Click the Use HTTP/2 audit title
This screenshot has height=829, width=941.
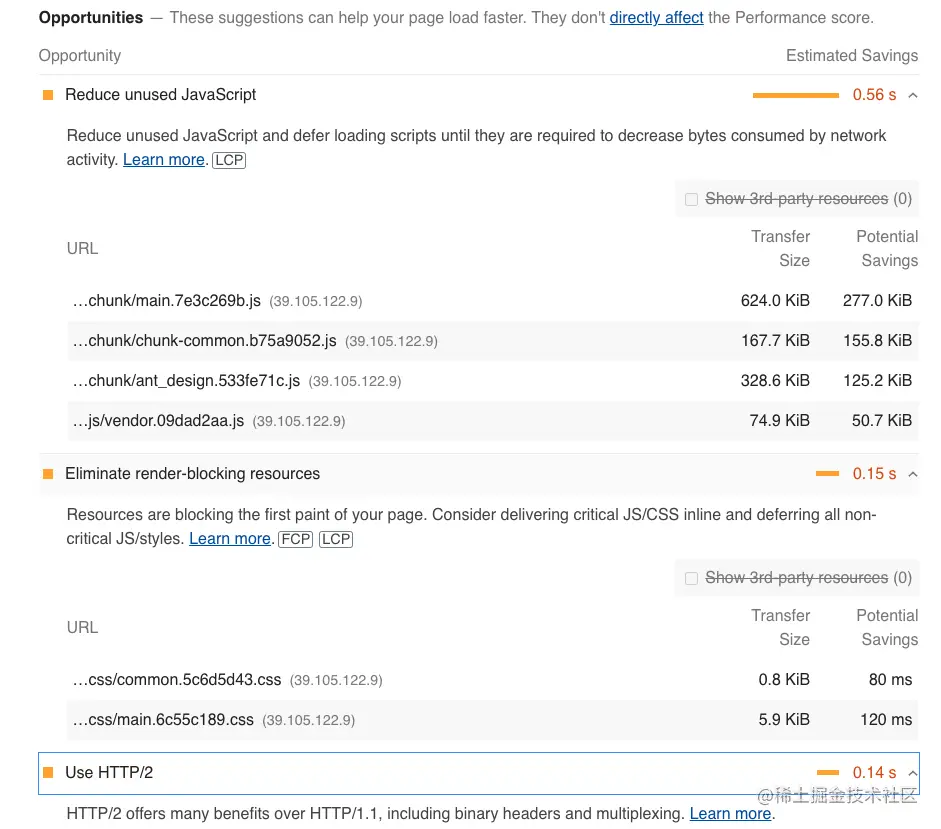pos(109,773)
